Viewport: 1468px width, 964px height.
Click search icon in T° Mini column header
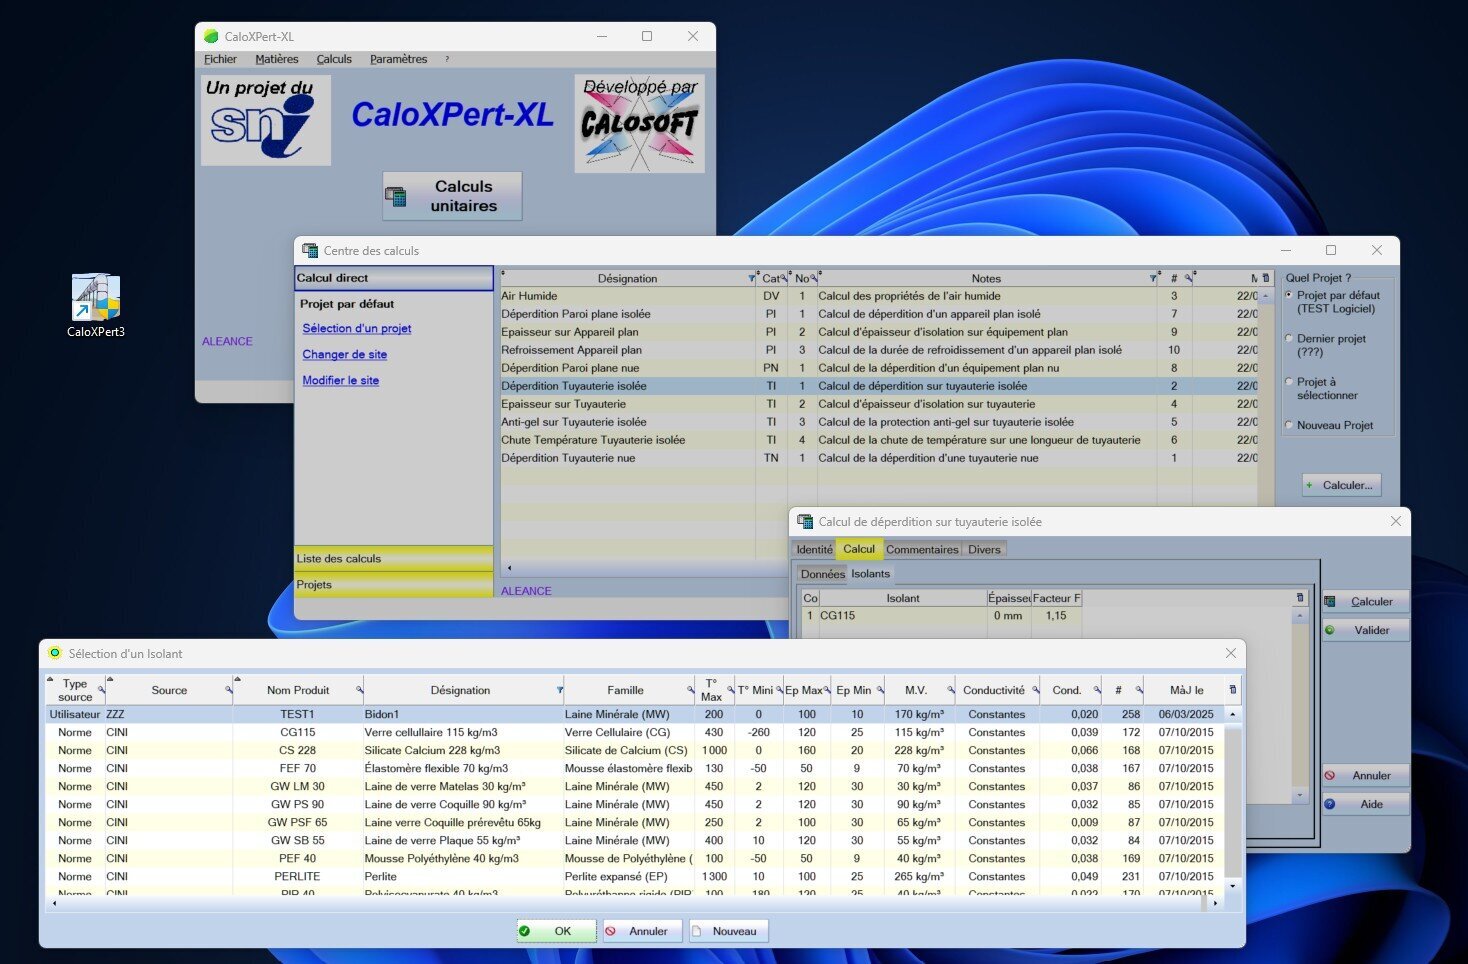point(779,690)
